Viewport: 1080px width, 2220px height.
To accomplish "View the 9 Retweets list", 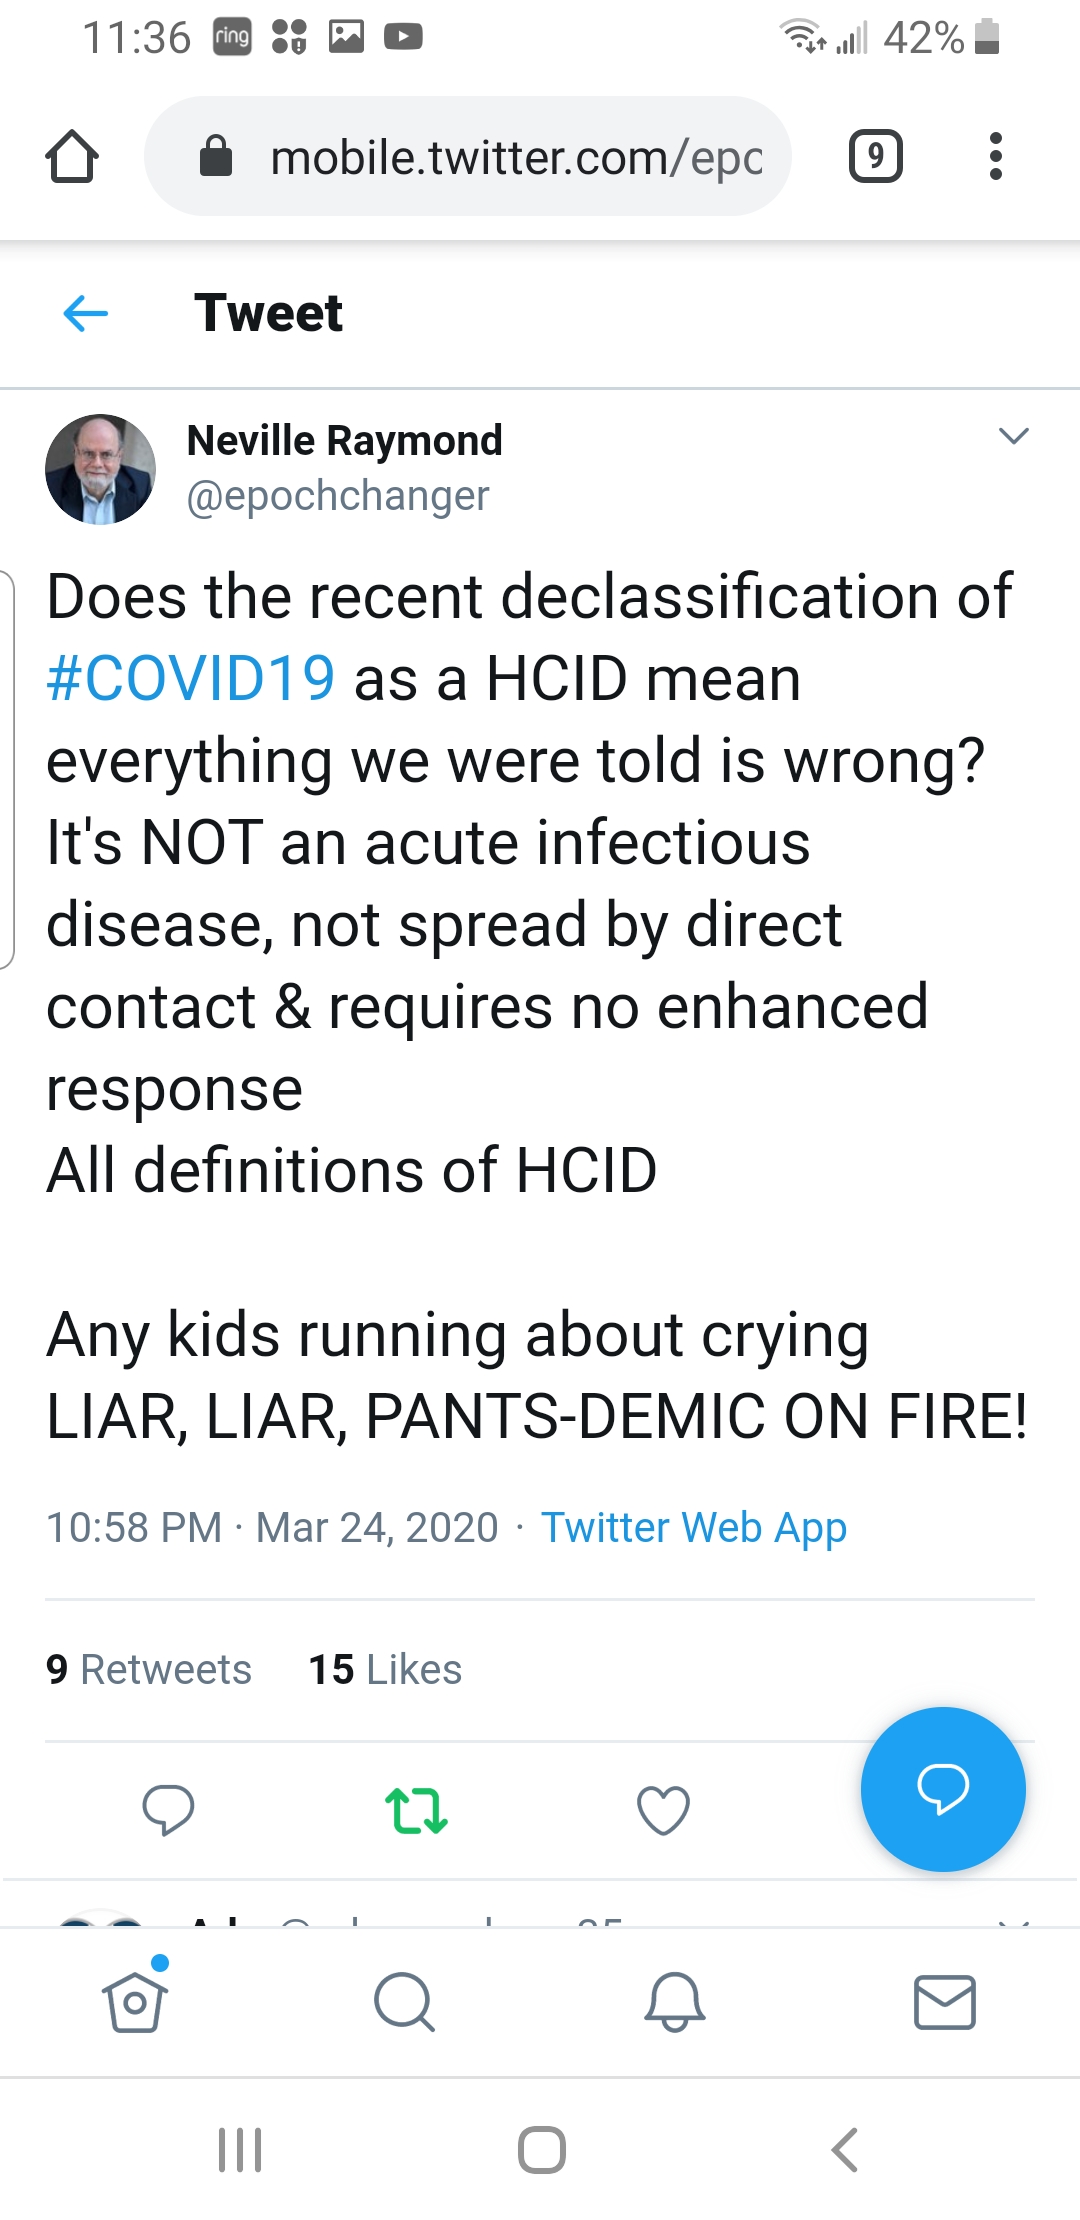I will click(x=149, y=1670).
